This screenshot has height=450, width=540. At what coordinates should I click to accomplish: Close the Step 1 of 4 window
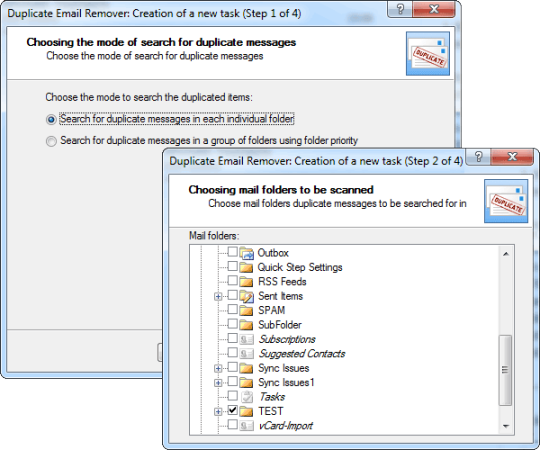click(434, 9)
